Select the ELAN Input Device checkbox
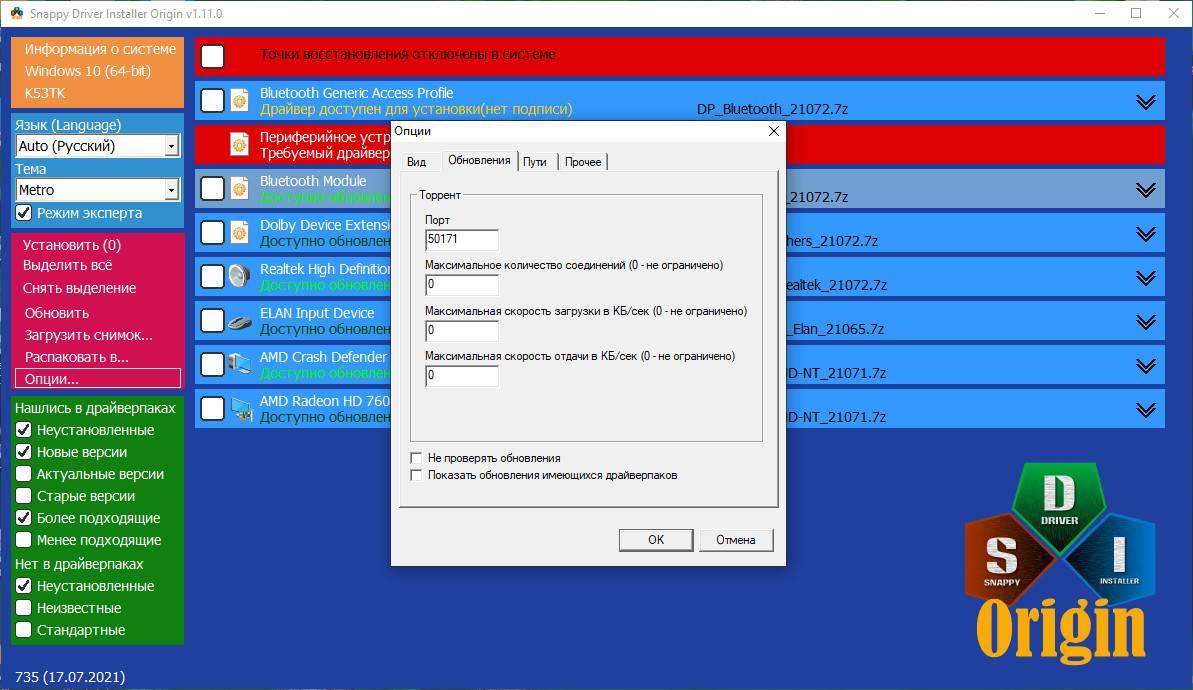Viewport: 1193px width, 690px height. pos(212,321)
